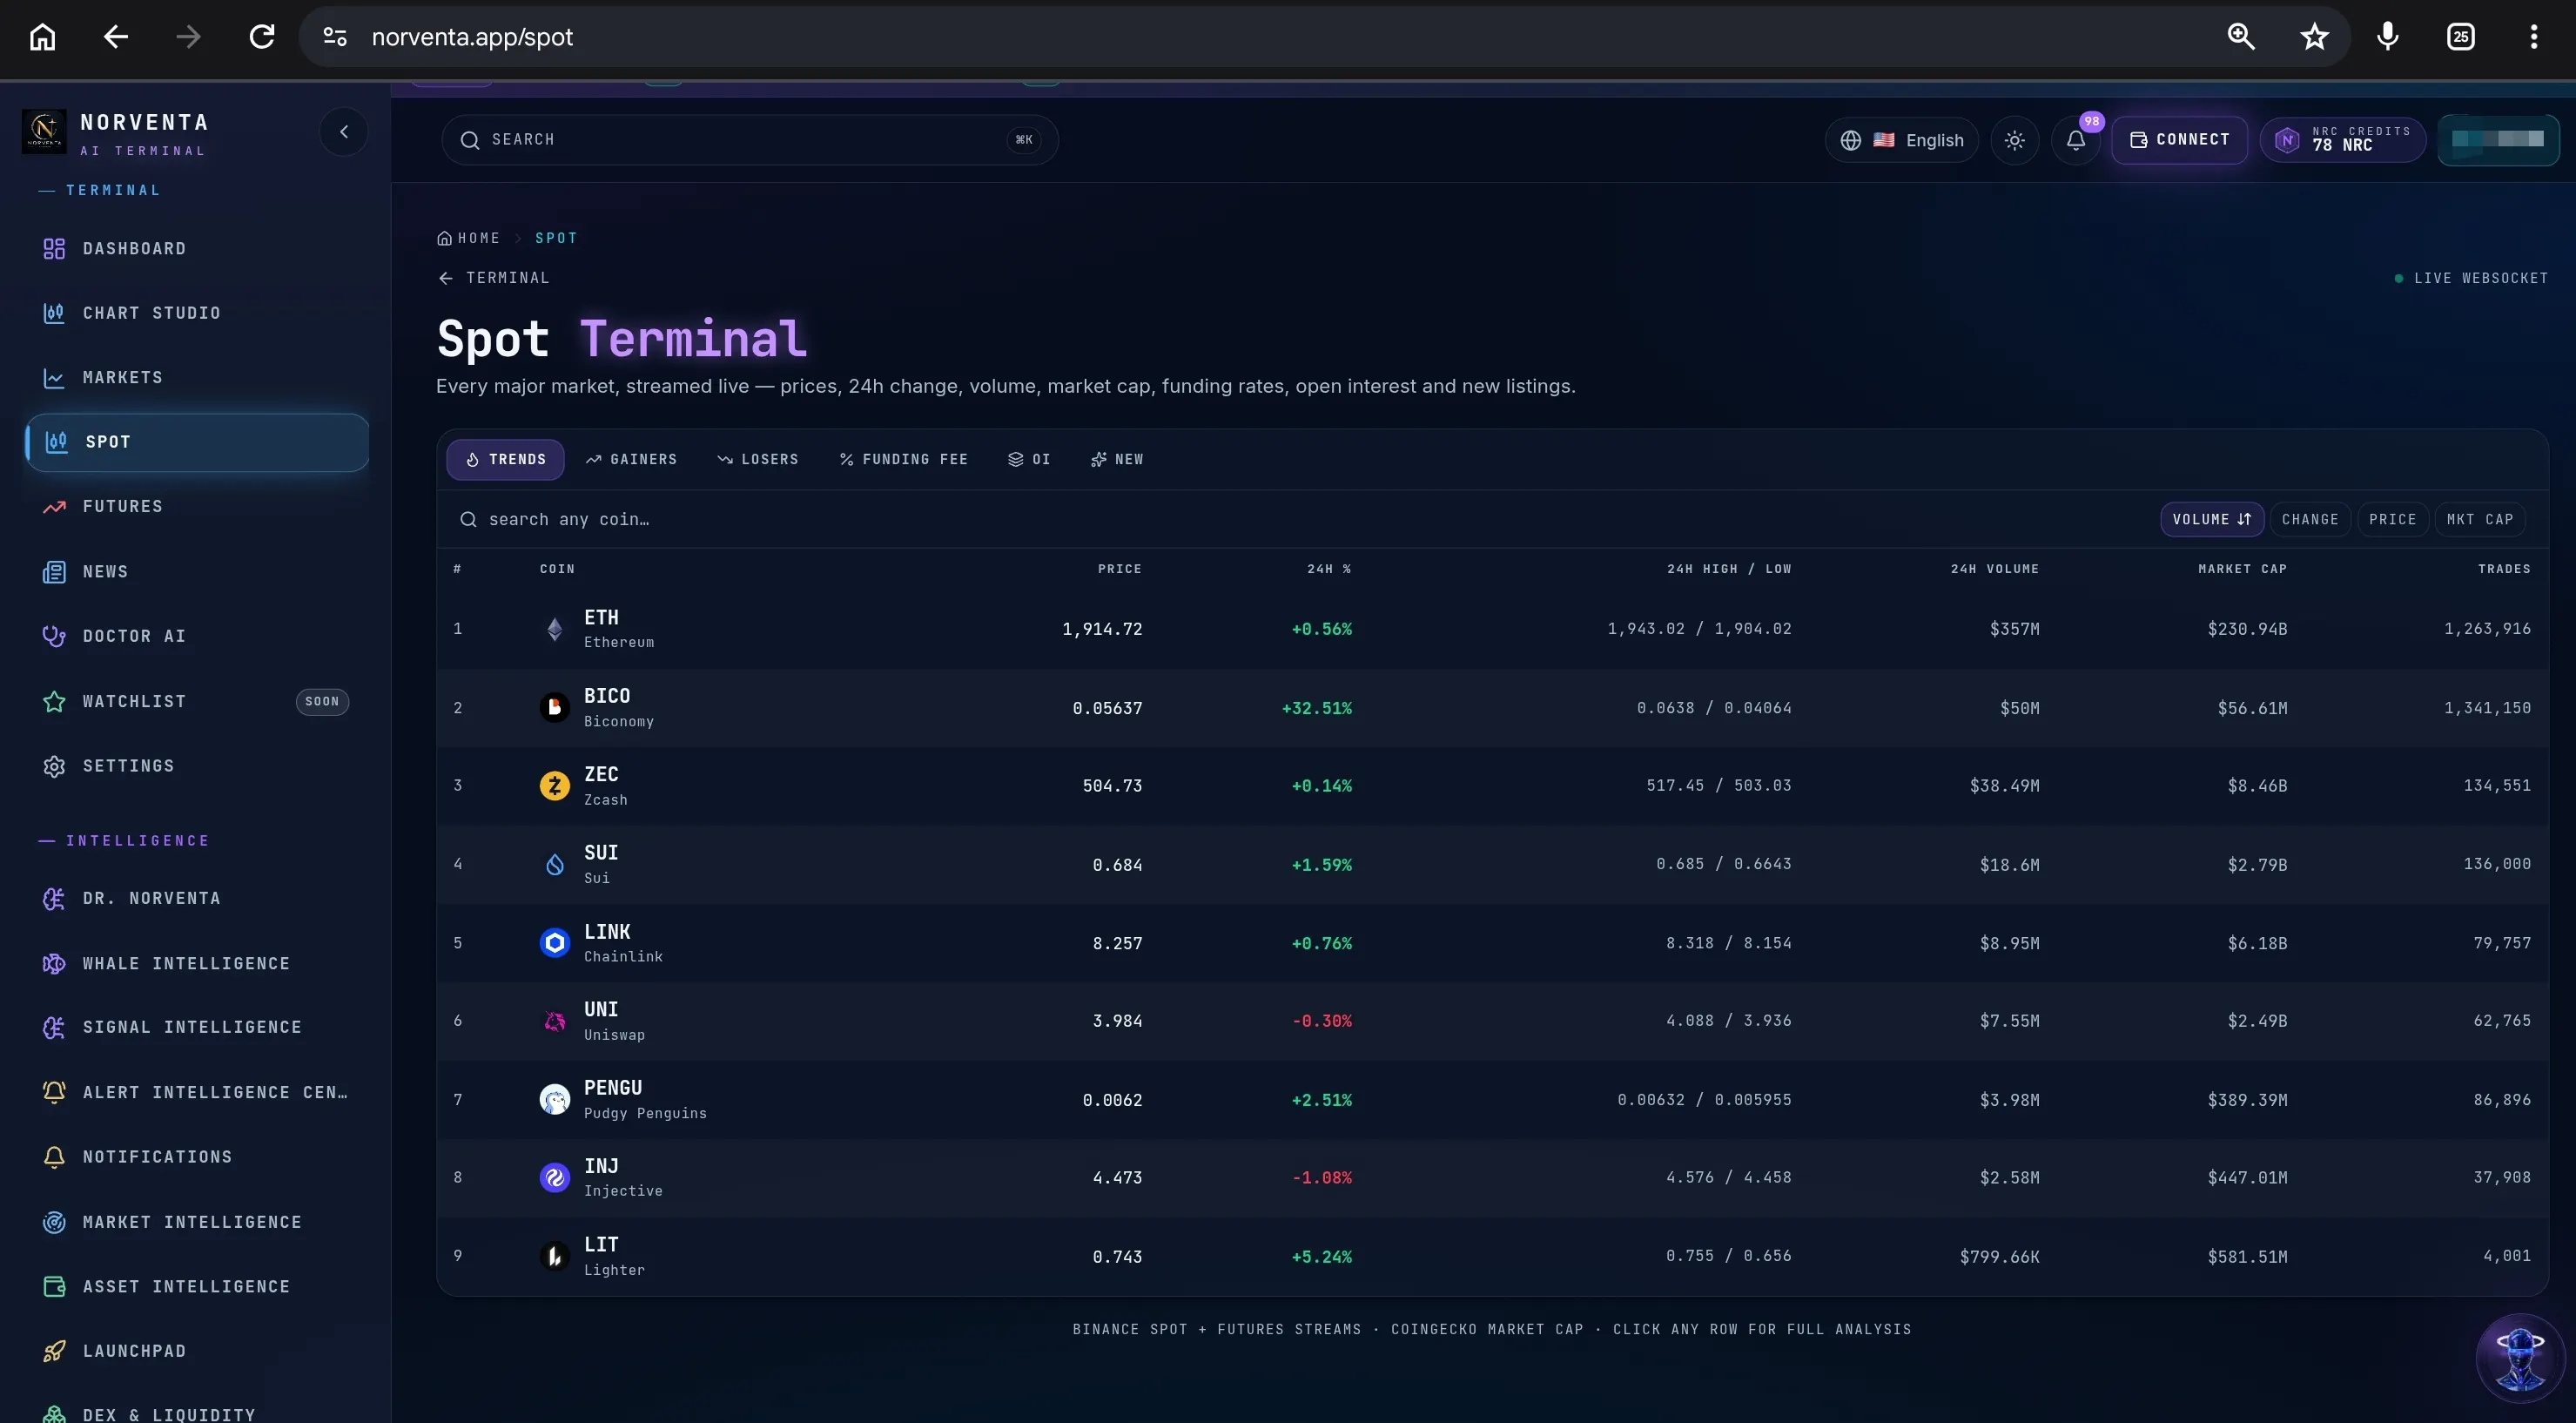
Task: Open the ETH Ethereum row
Action: click(1492, 629)
